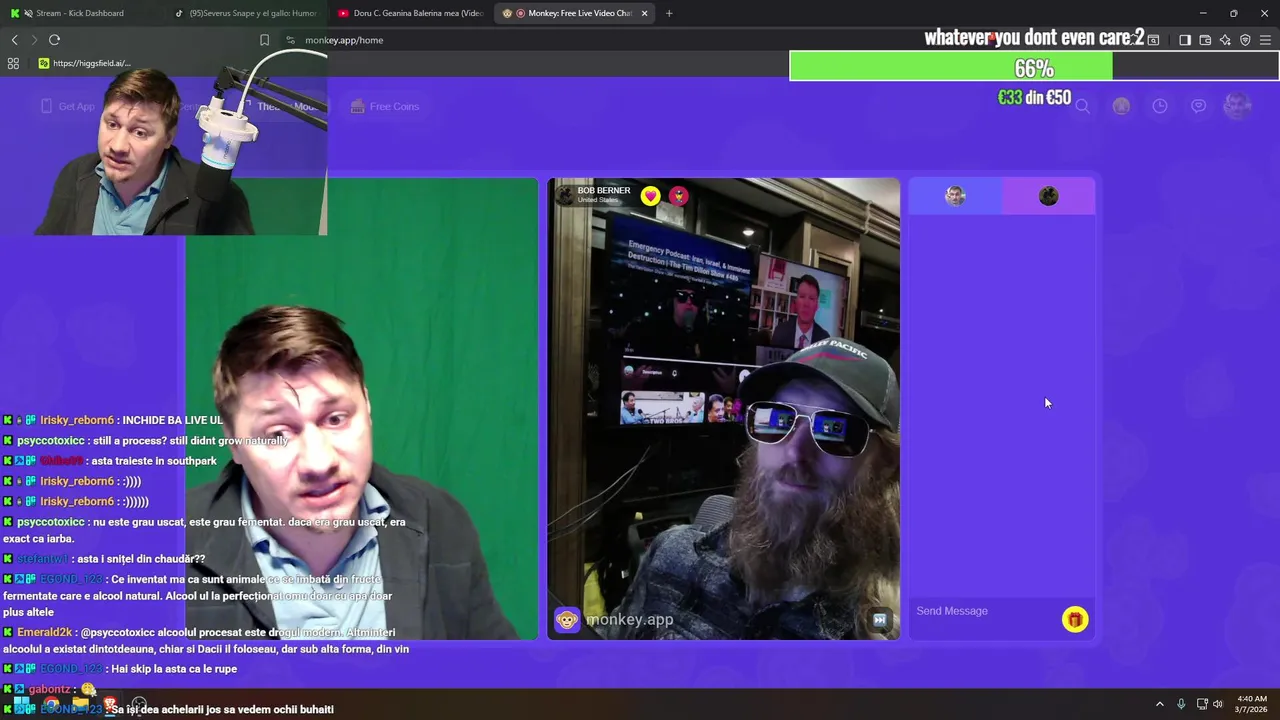Click chat message "asta traieste in southpark"
Viewport: 1280px width, 720px height.
coord(153,461)
